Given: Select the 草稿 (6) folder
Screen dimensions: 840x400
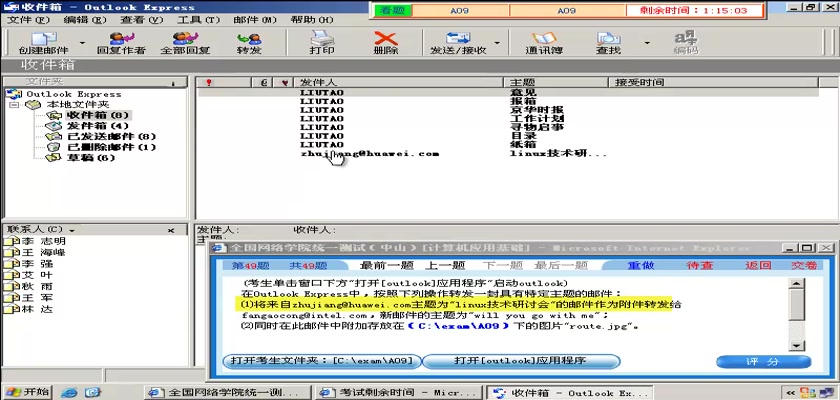Looking at the screenshot, I should click(x=91, y=157).
